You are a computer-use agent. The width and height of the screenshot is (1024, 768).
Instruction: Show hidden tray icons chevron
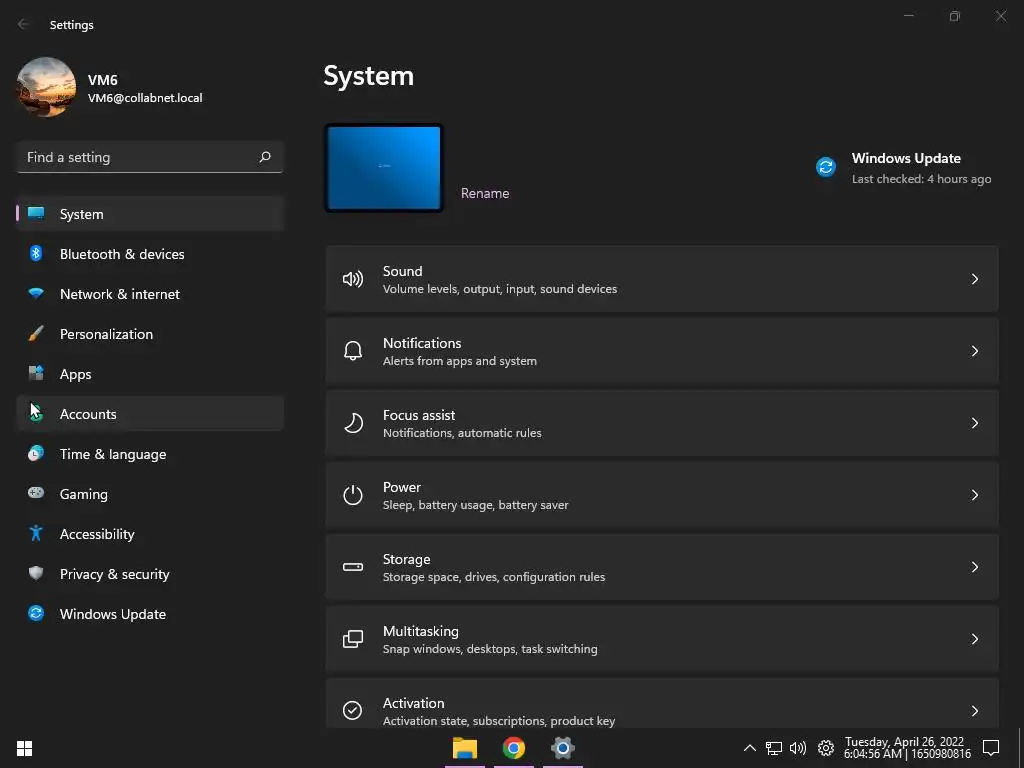(x=750, y=748)
